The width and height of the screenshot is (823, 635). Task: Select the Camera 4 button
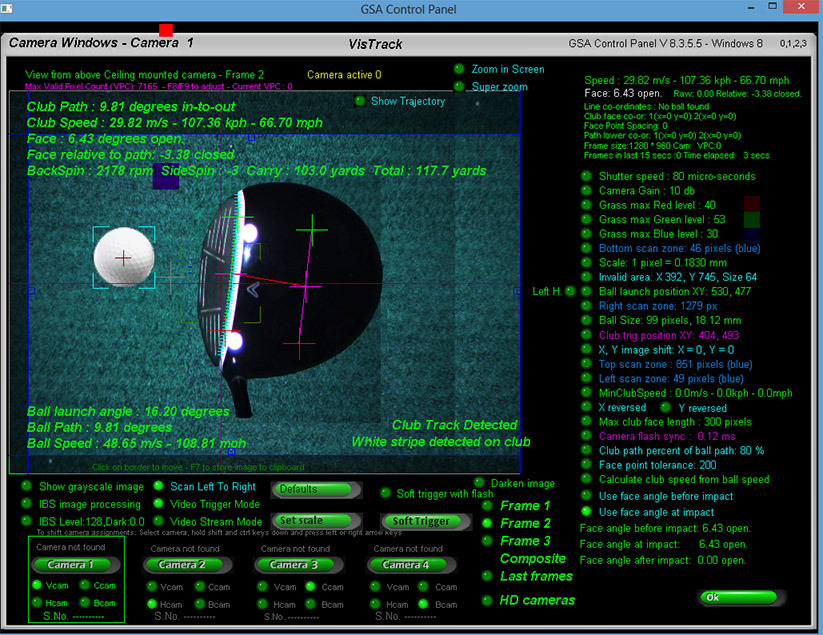coord(411,565)
